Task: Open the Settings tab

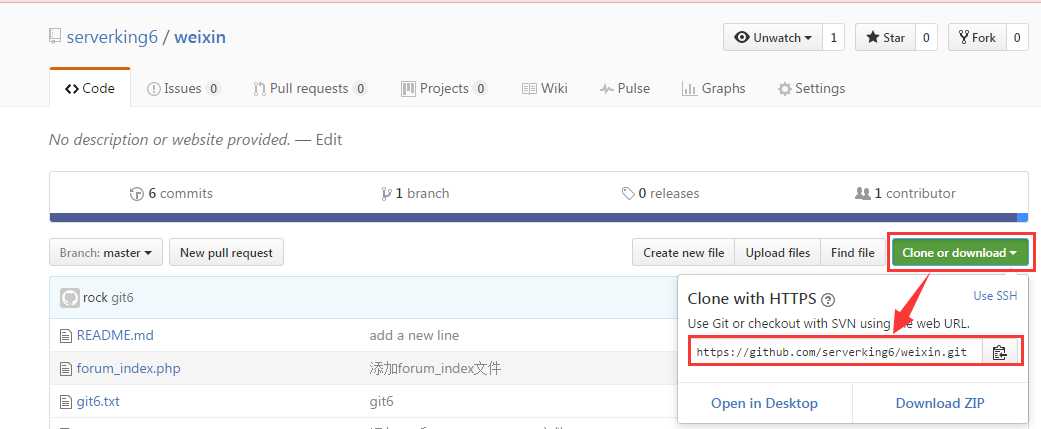Action: coord(811,88)
